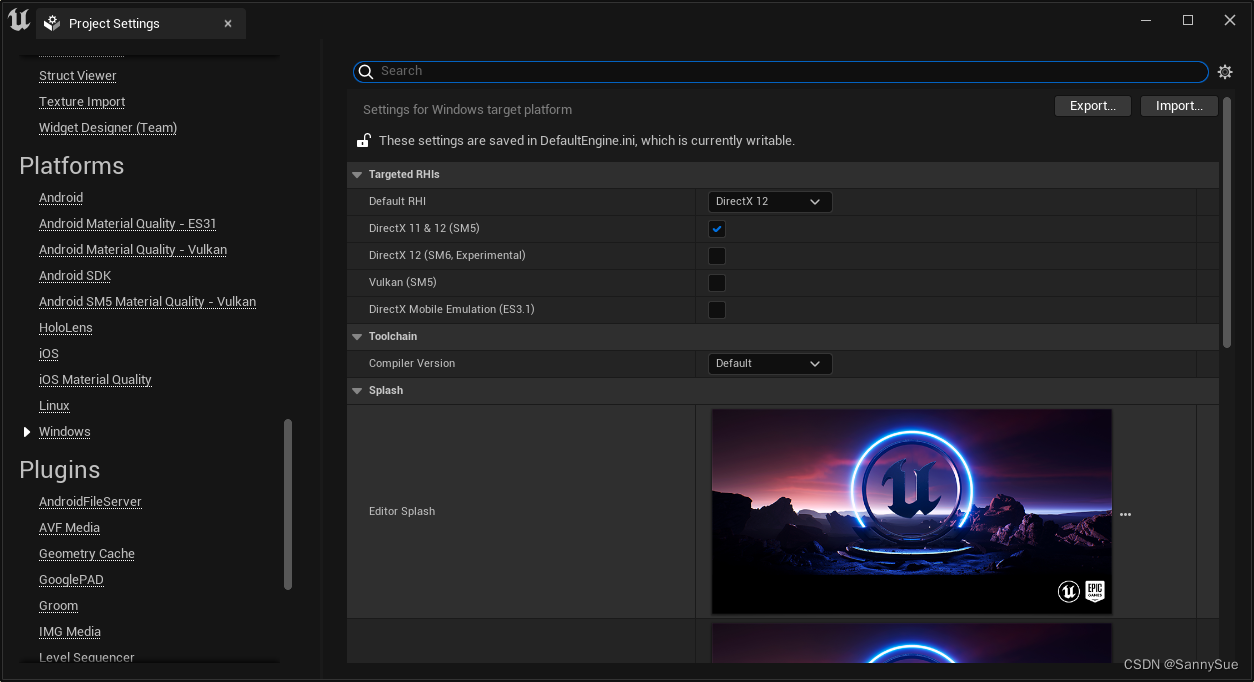Open the Compiler Version dropdown
Image resolution: width=1254 pixels, height=682 pixels.
(x=770, y=364)
